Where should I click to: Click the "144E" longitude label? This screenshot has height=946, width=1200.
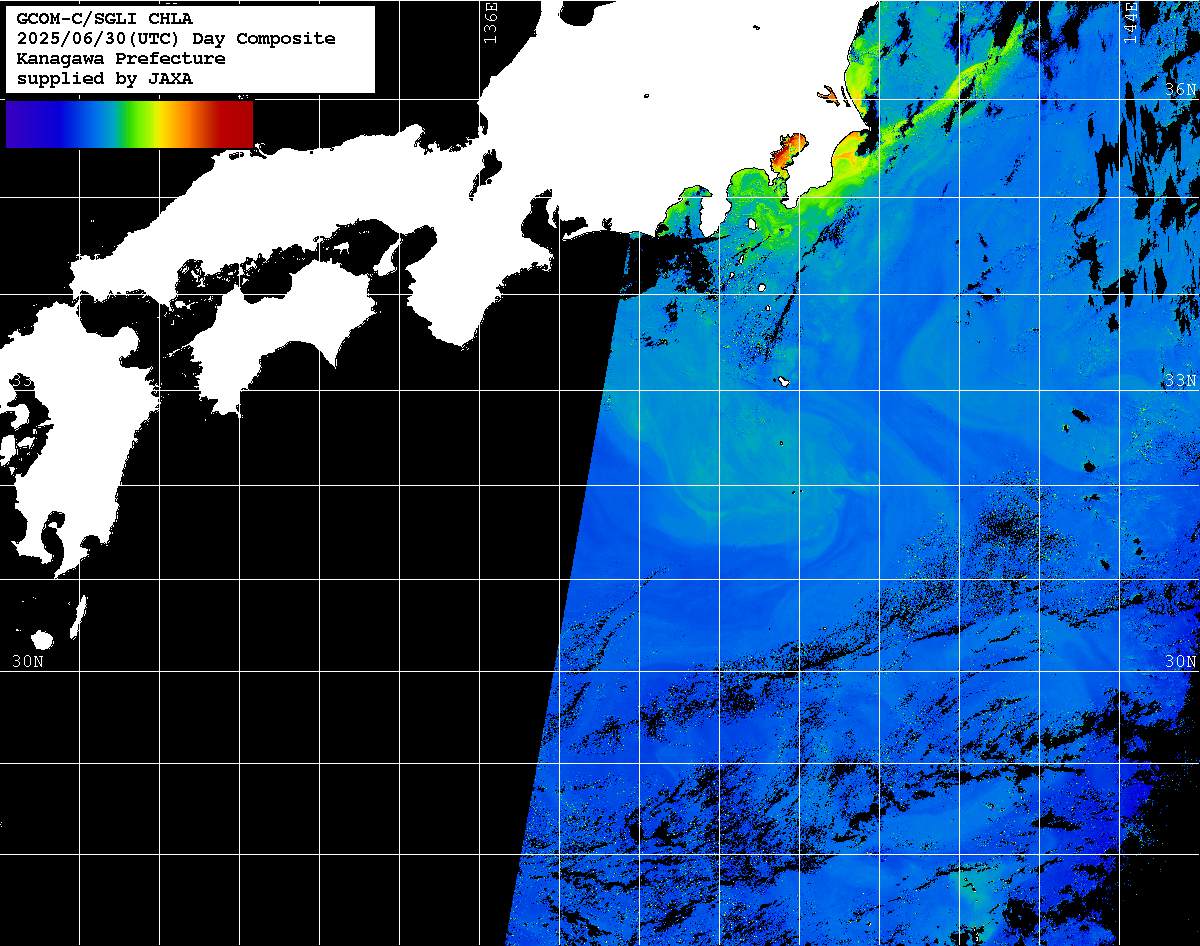(x=1130, y=23)
